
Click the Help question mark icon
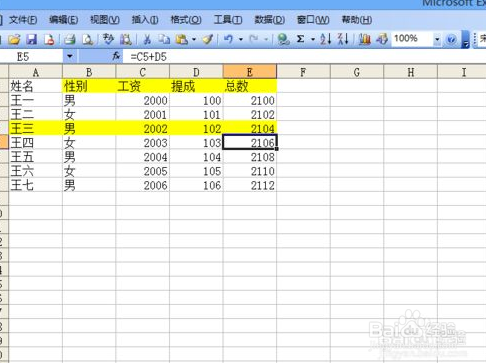[451, 40]
